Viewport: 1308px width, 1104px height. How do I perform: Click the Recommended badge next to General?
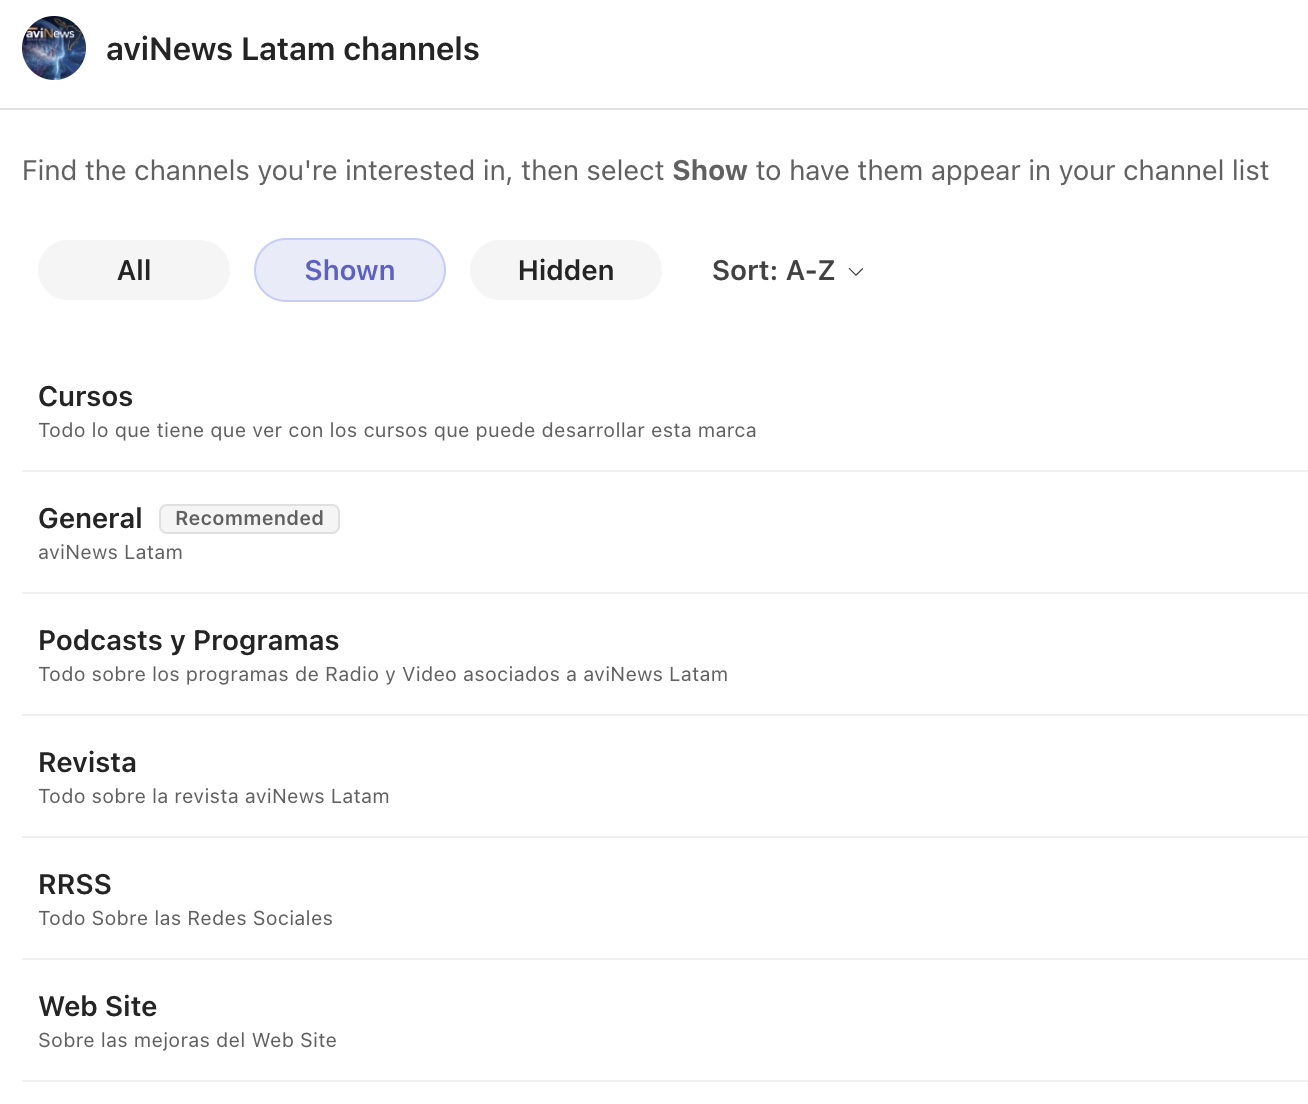point(250,519)
